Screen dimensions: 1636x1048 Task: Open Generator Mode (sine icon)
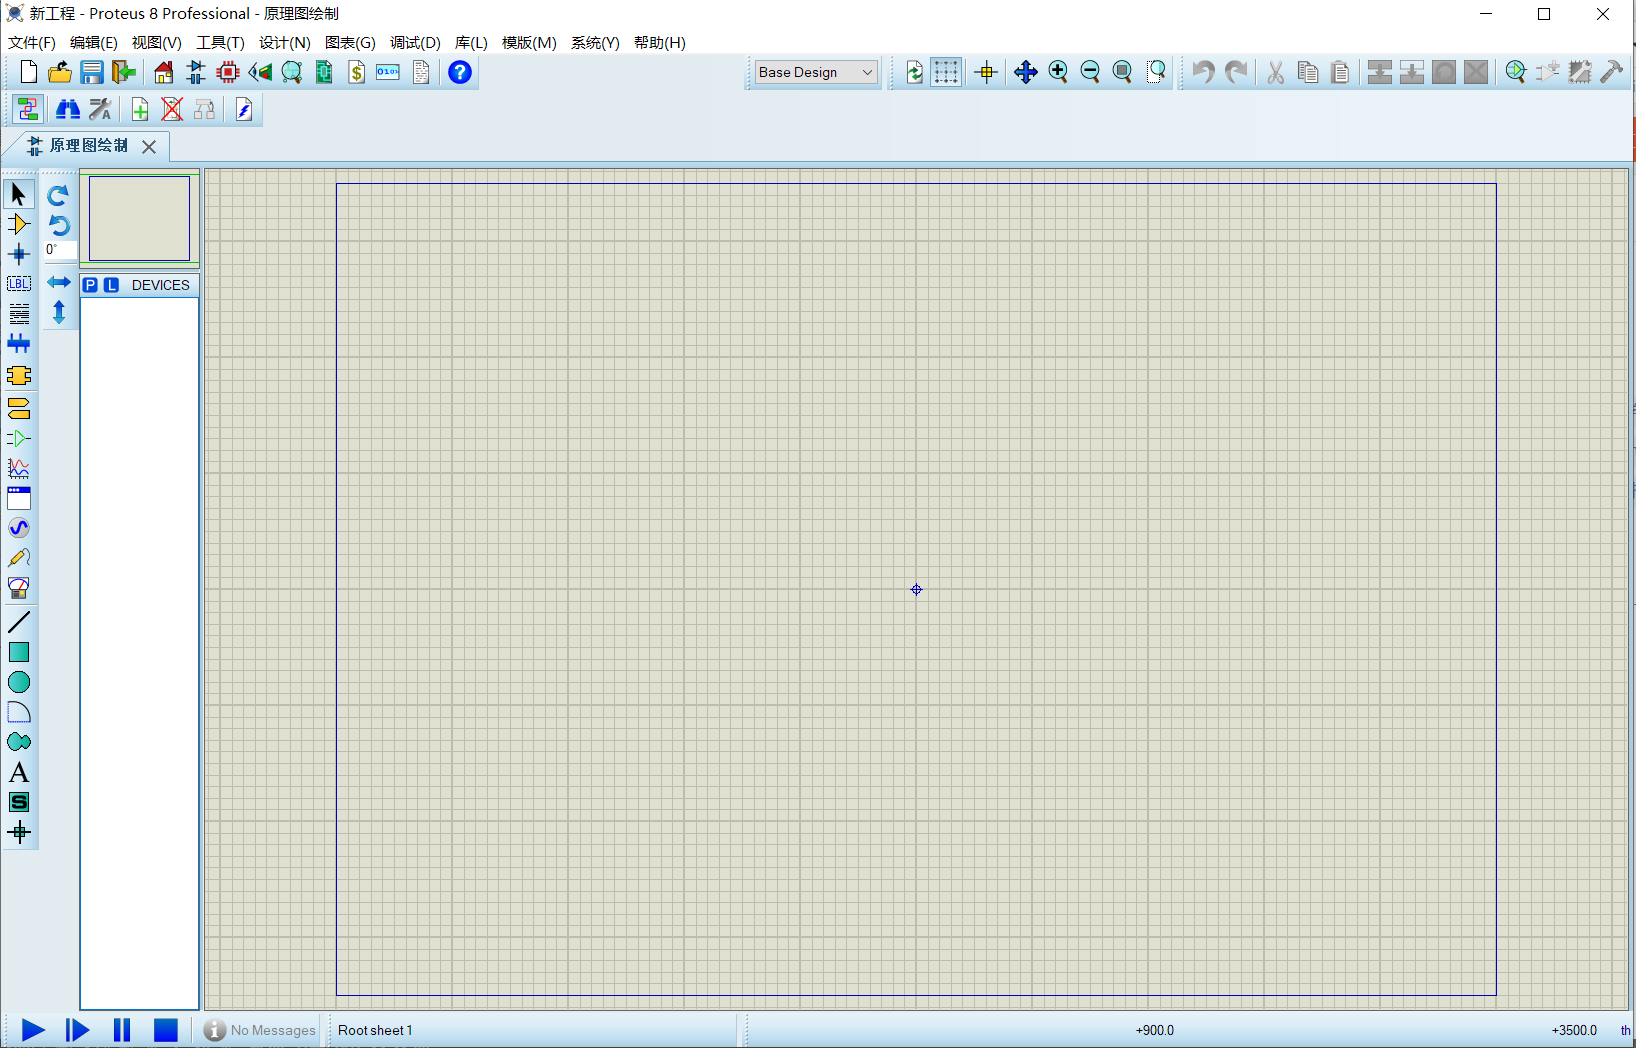click(x=19, y=528)
